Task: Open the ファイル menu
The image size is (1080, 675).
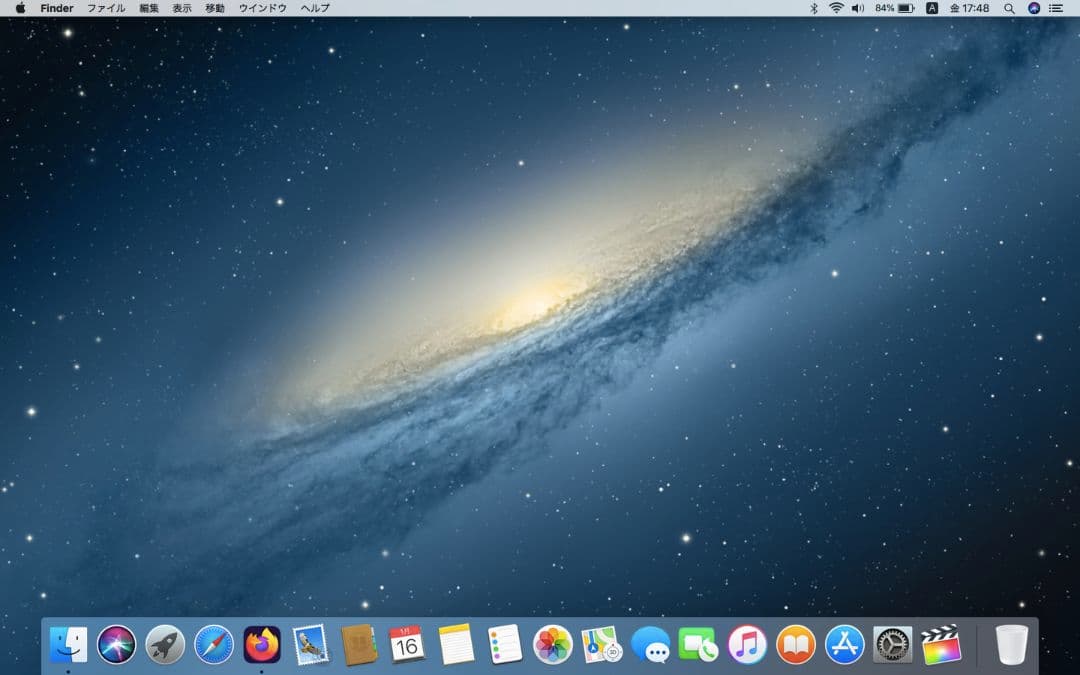Action: [105, 8]
